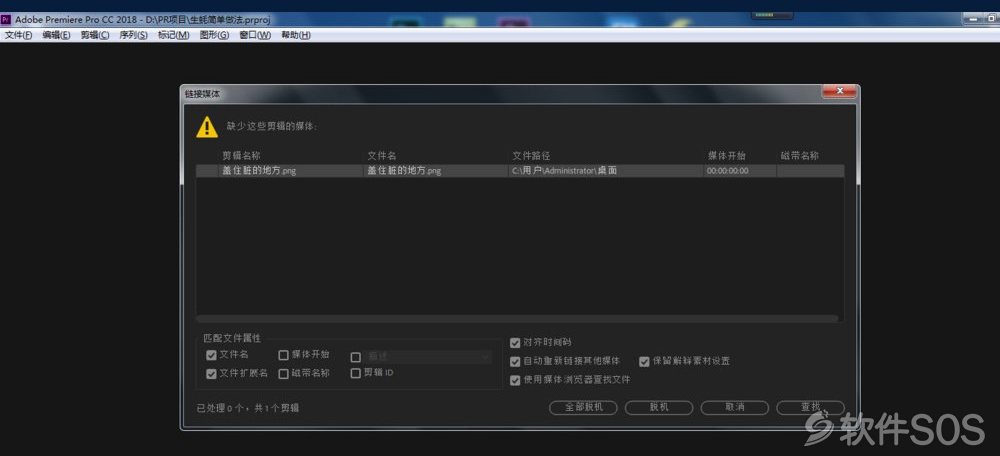Image resolution: width=1000 pixels, height=456 pixels.
Task: Enable the 媒体开始 match checkbox
Action: tap(284, 355)
